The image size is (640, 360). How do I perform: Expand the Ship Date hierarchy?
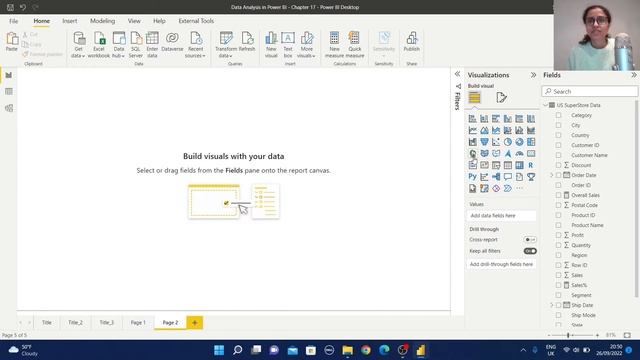(552, 305)
